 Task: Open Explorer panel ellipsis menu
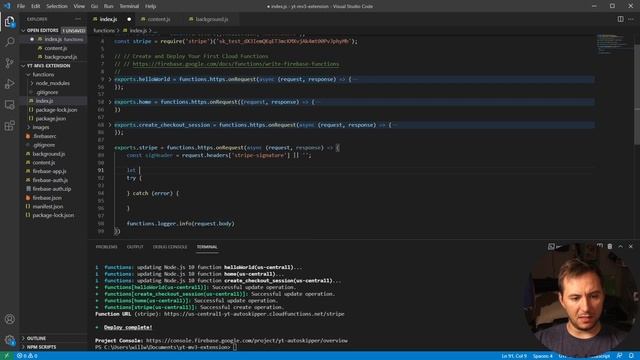click(78, 19)
